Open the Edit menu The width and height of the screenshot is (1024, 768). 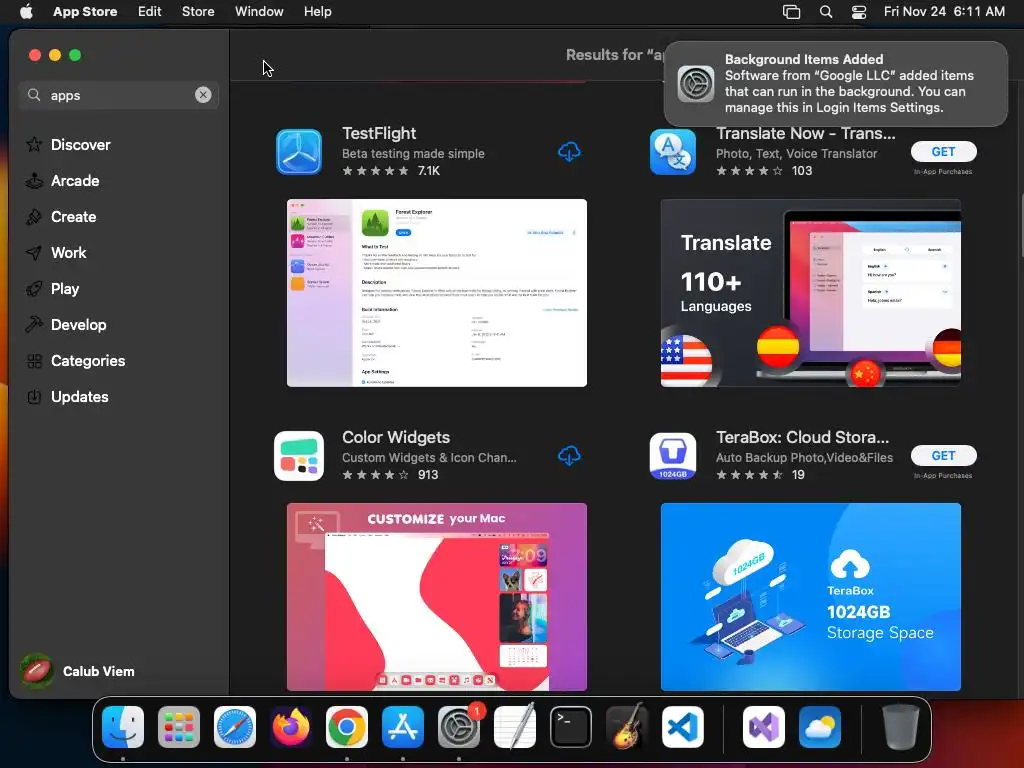pos(150,11)
